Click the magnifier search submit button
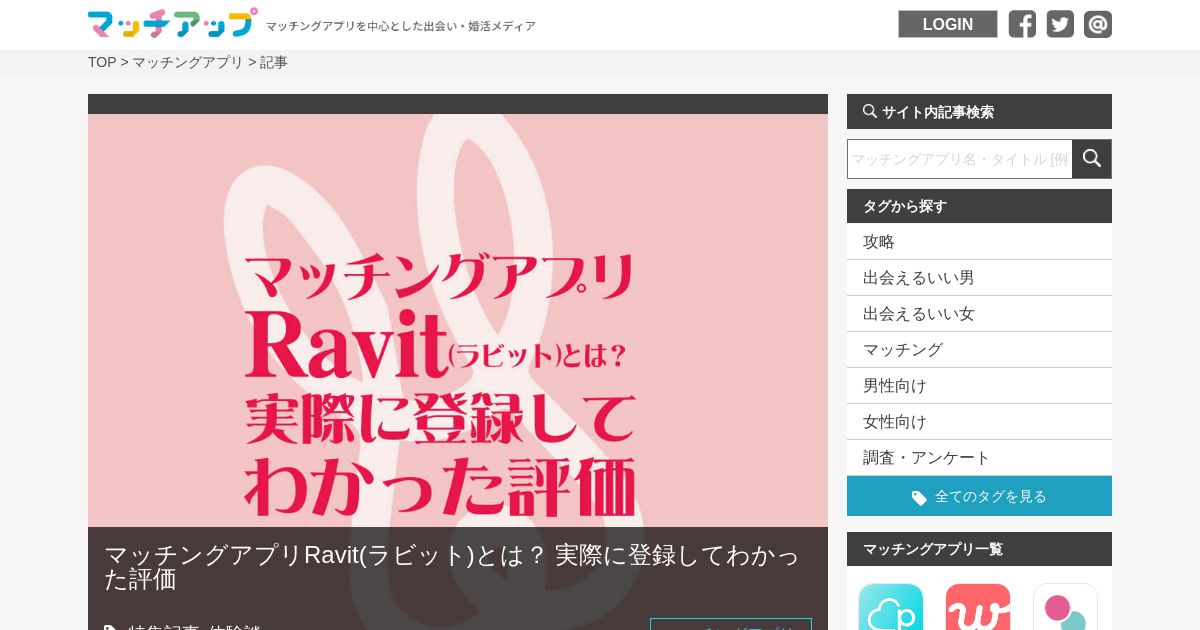Viewport: 1200px width, 630px height. [x=1092, y=159]
